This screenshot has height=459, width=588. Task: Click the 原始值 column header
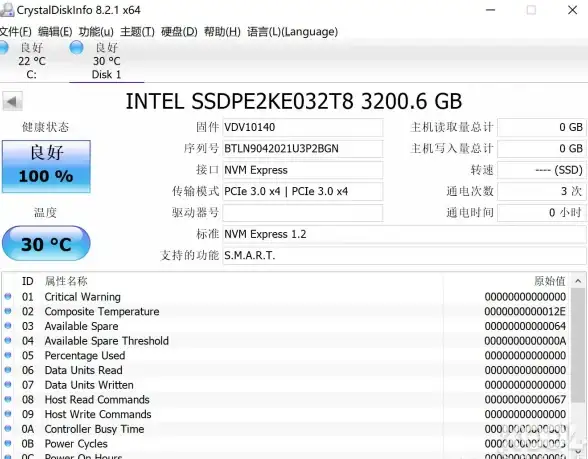549,281
